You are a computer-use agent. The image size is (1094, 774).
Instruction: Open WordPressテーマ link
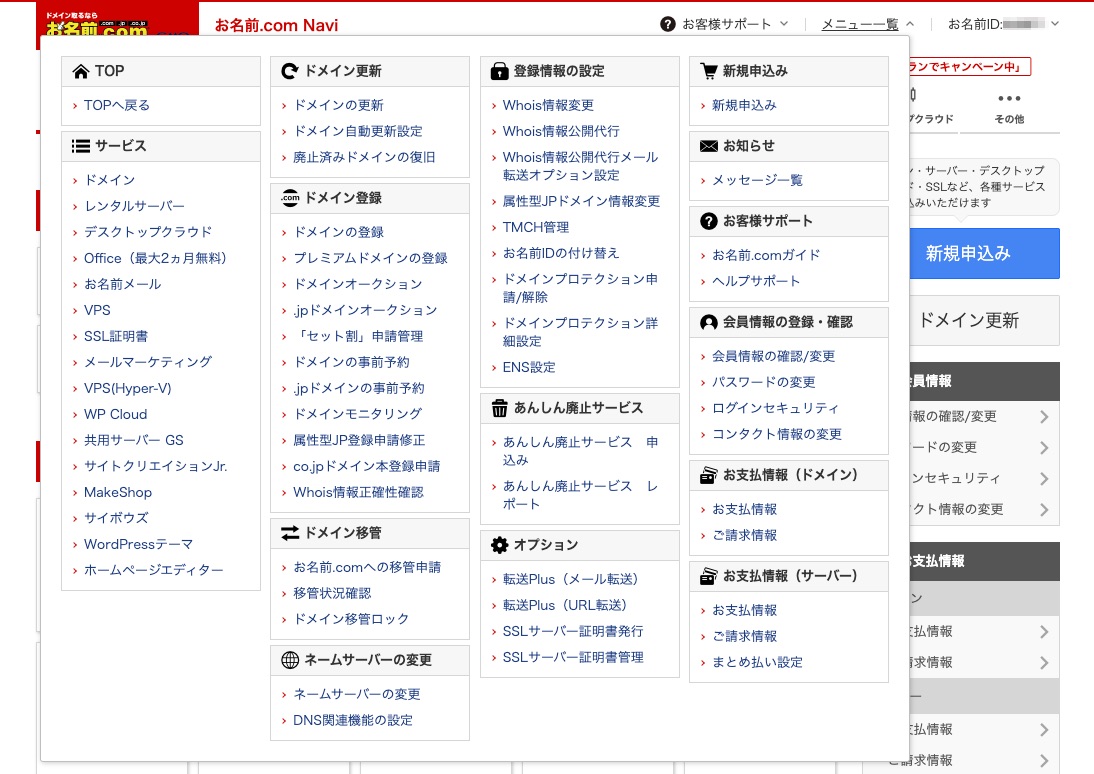138,544
